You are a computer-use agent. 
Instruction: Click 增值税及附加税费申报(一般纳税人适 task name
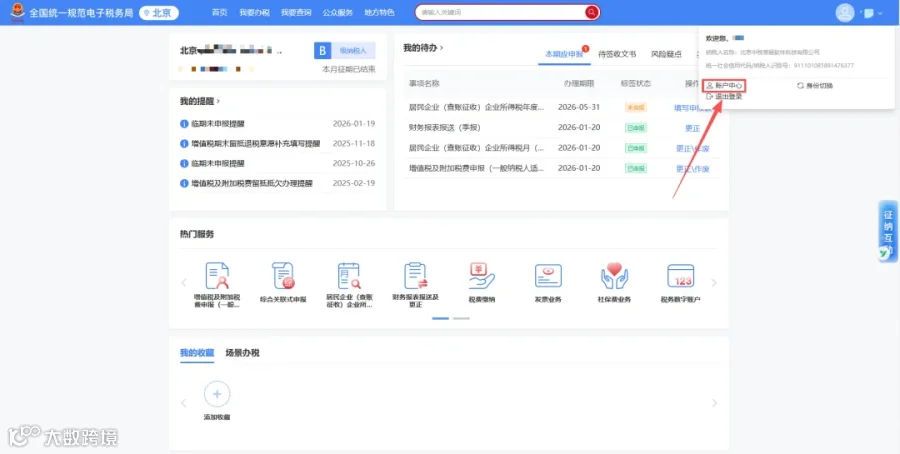click(x=476, y=168)
